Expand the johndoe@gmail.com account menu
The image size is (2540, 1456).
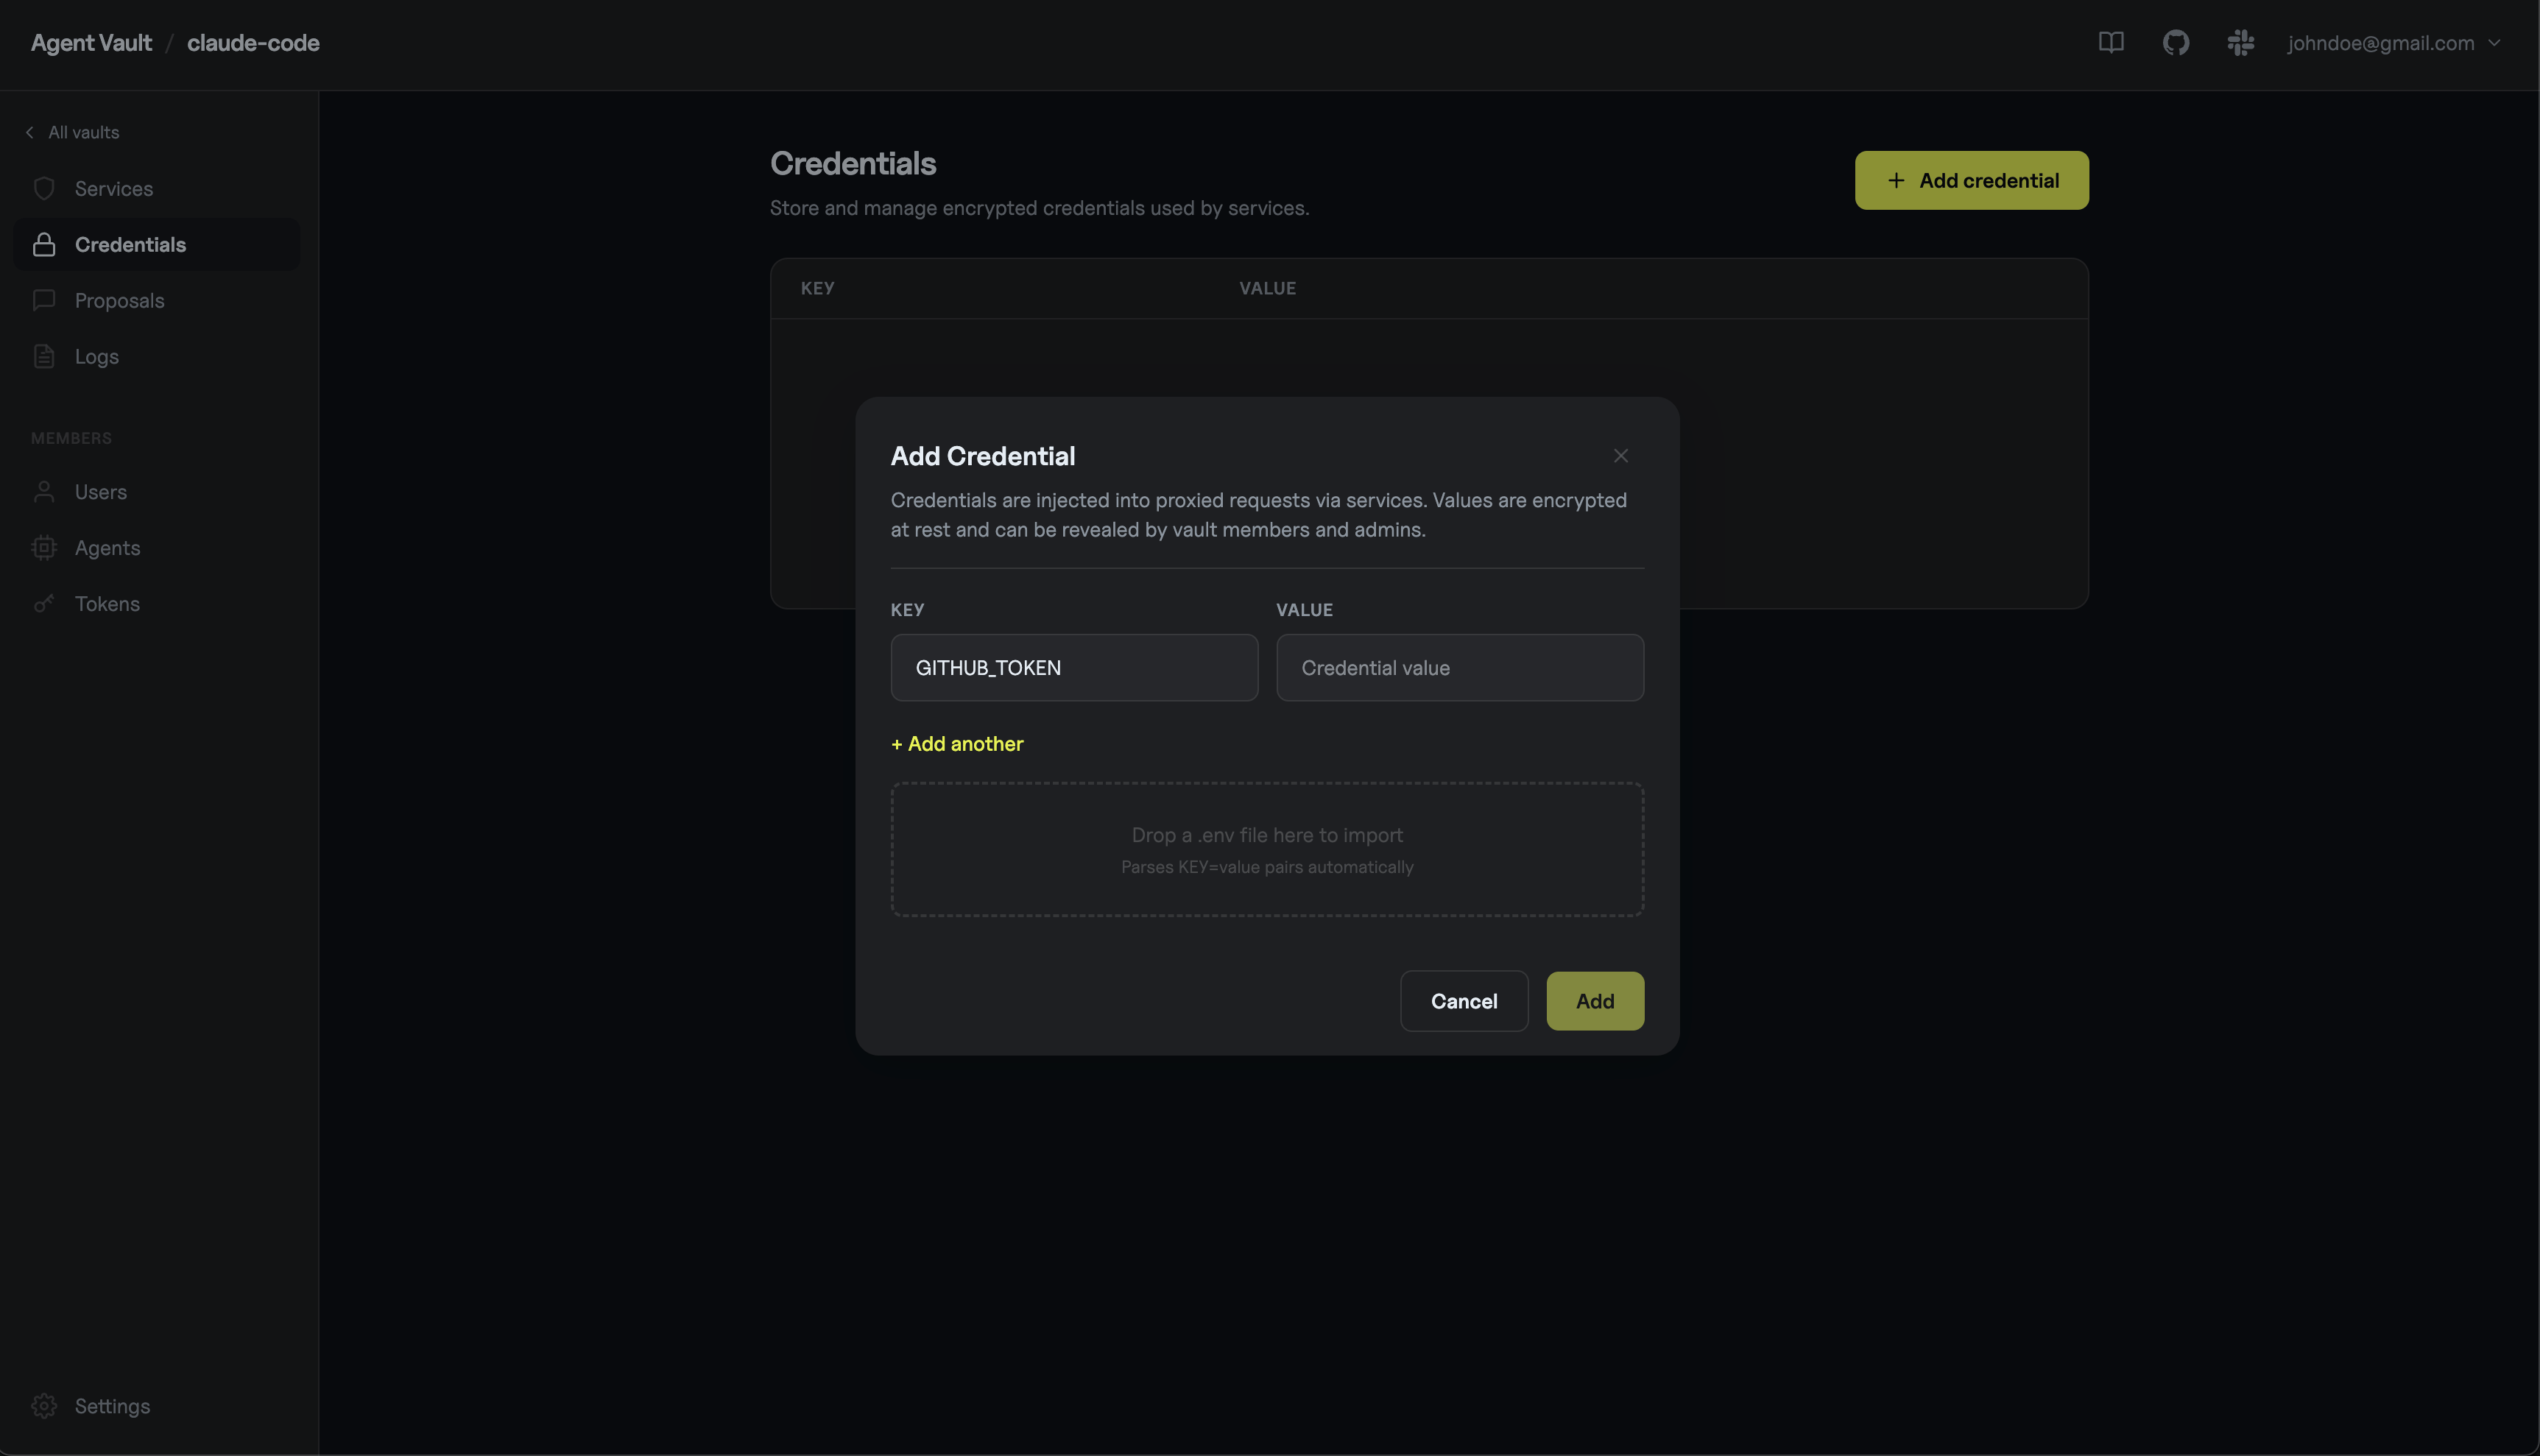tap(2394, 43)
